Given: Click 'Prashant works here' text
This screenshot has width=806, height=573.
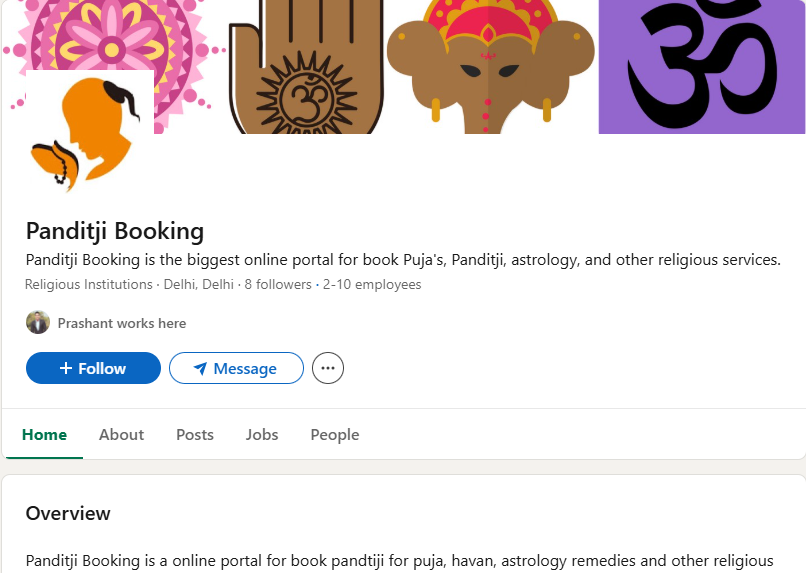Looking at the screenshot, I should coord(122,323).
